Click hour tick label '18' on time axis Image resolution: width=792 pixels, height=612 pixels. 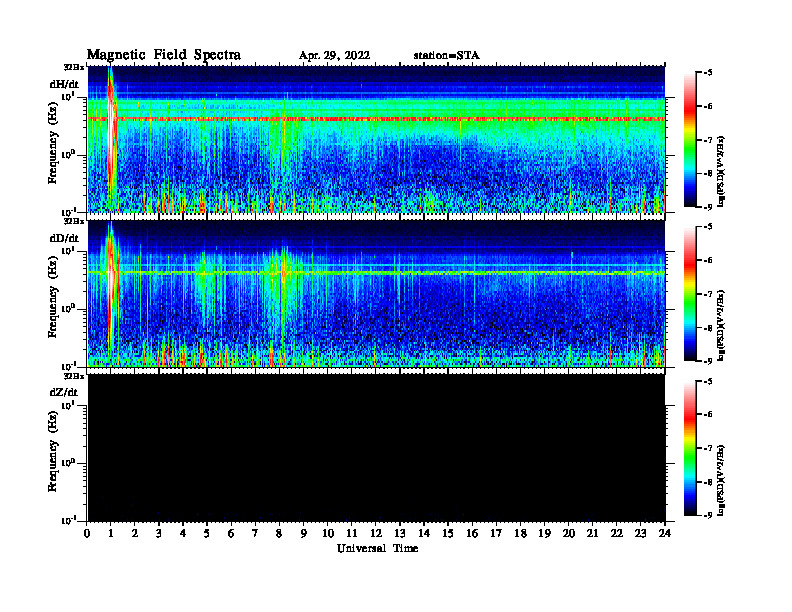coord(520,534)
